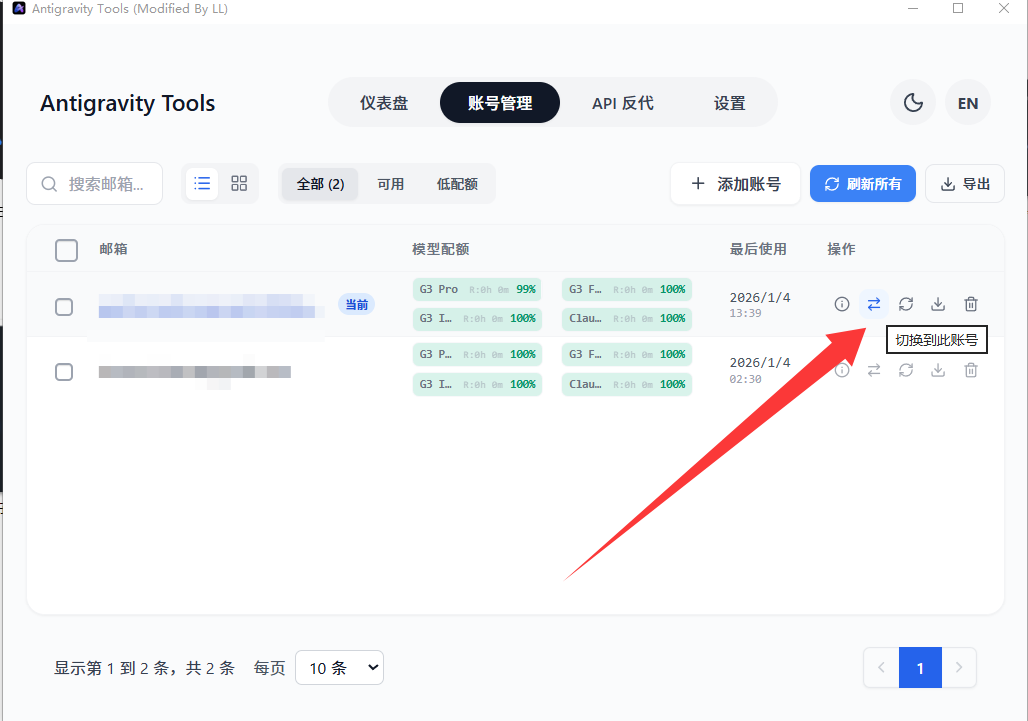Switch to grid view layout
Image resolution: width=1028 pixels, height=721 pixels.
(239, 184)
